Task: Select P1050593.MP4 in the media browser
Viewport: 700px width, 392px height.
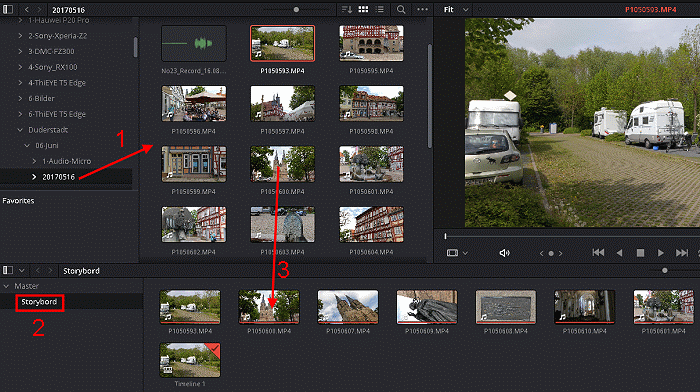Action: point(283,43)
